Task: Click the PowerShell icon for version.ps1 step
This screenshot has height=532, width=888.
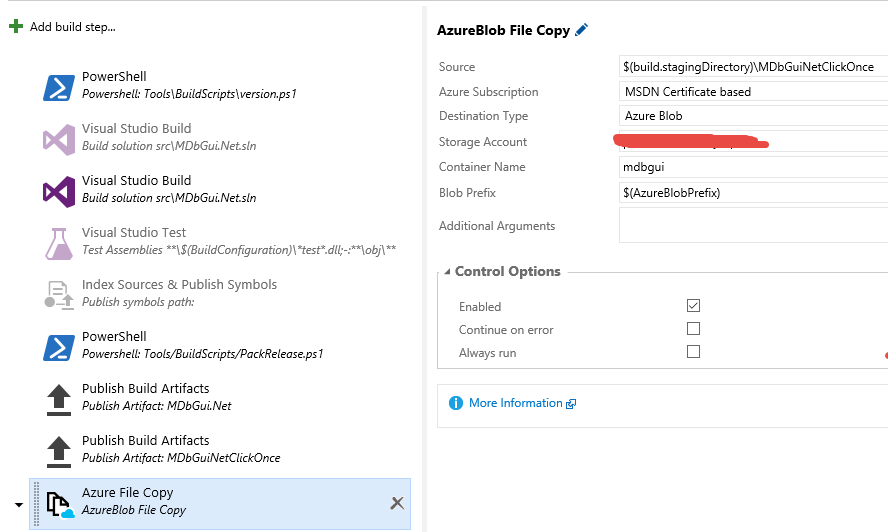Action: (x=59, y=88)
